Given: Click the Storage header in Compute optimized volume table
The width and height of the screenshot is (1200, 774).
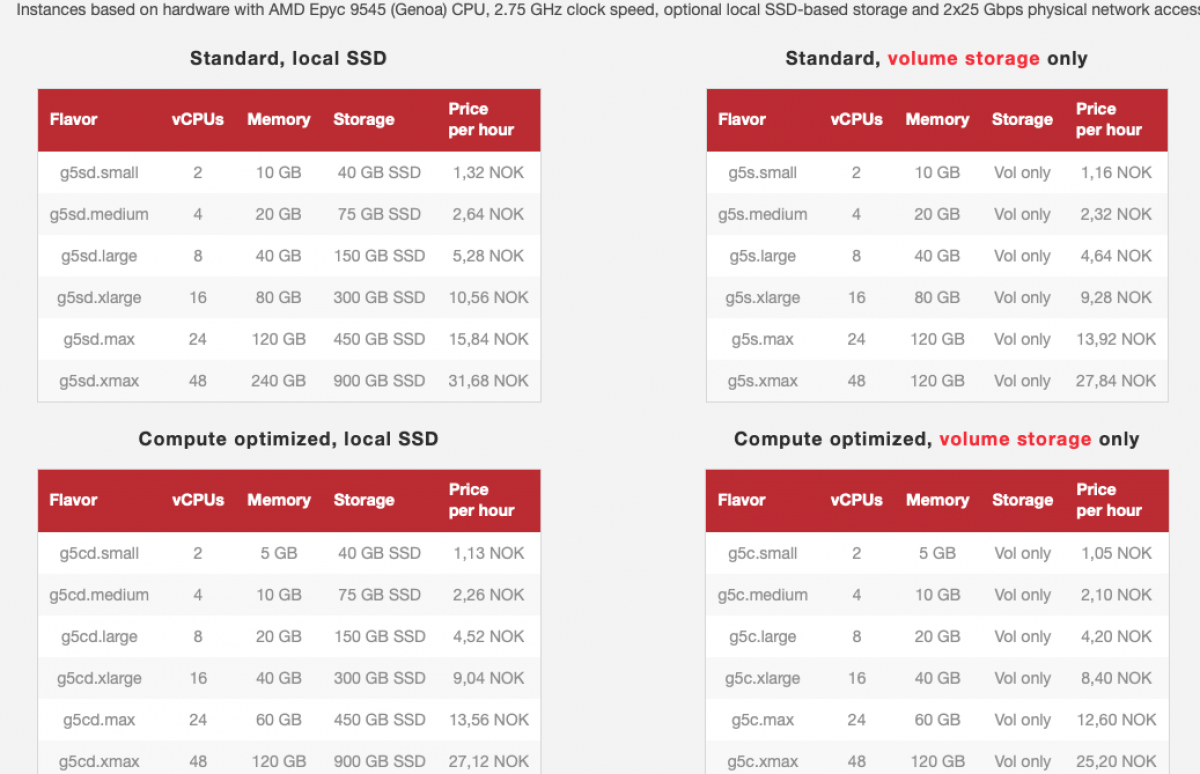Looking at the screenshot, I should [1022, 500].
